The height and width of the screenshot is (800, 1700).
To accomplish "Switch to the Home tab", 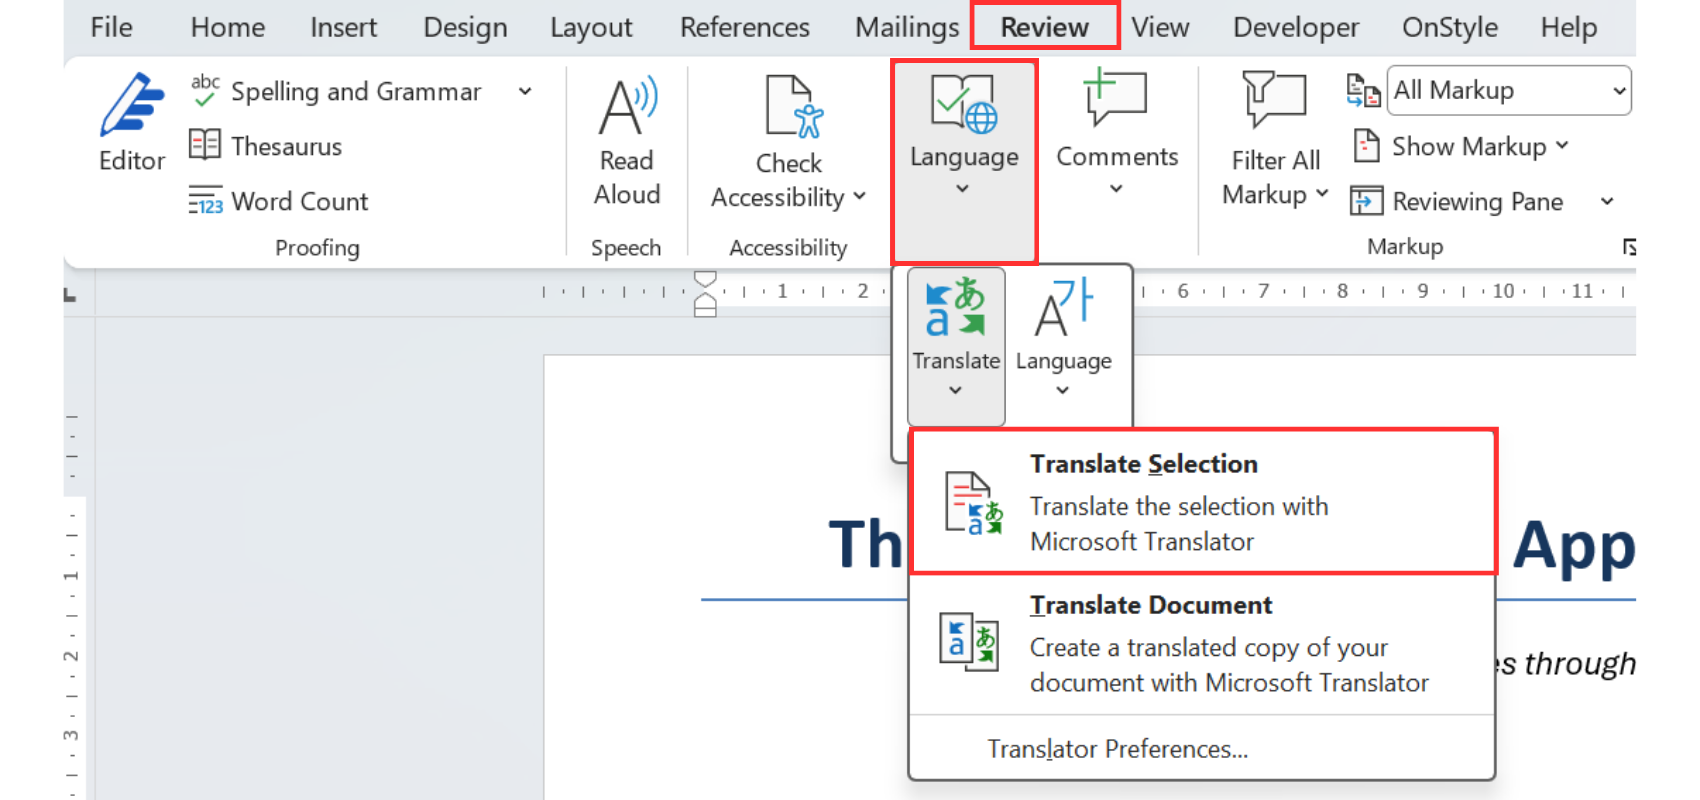I will 228,27.
